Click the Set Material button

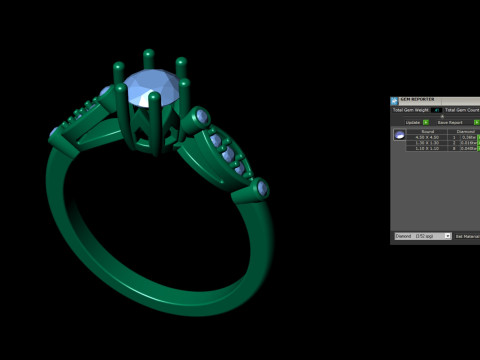(467, 236)
